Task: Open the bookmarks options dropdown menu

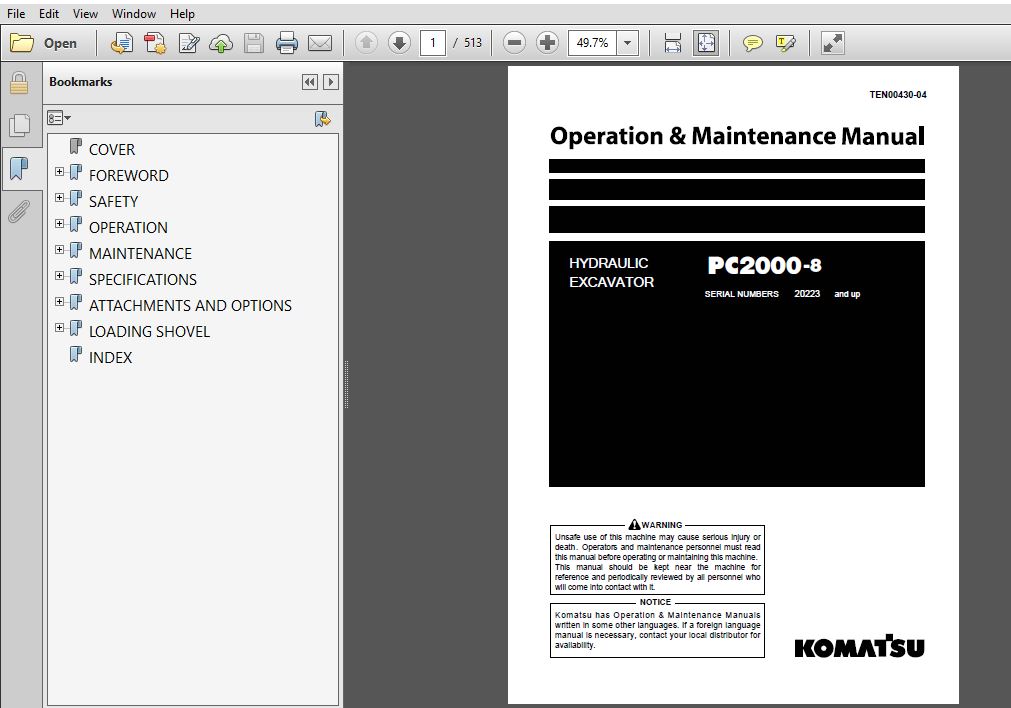Action: (59, 118)
